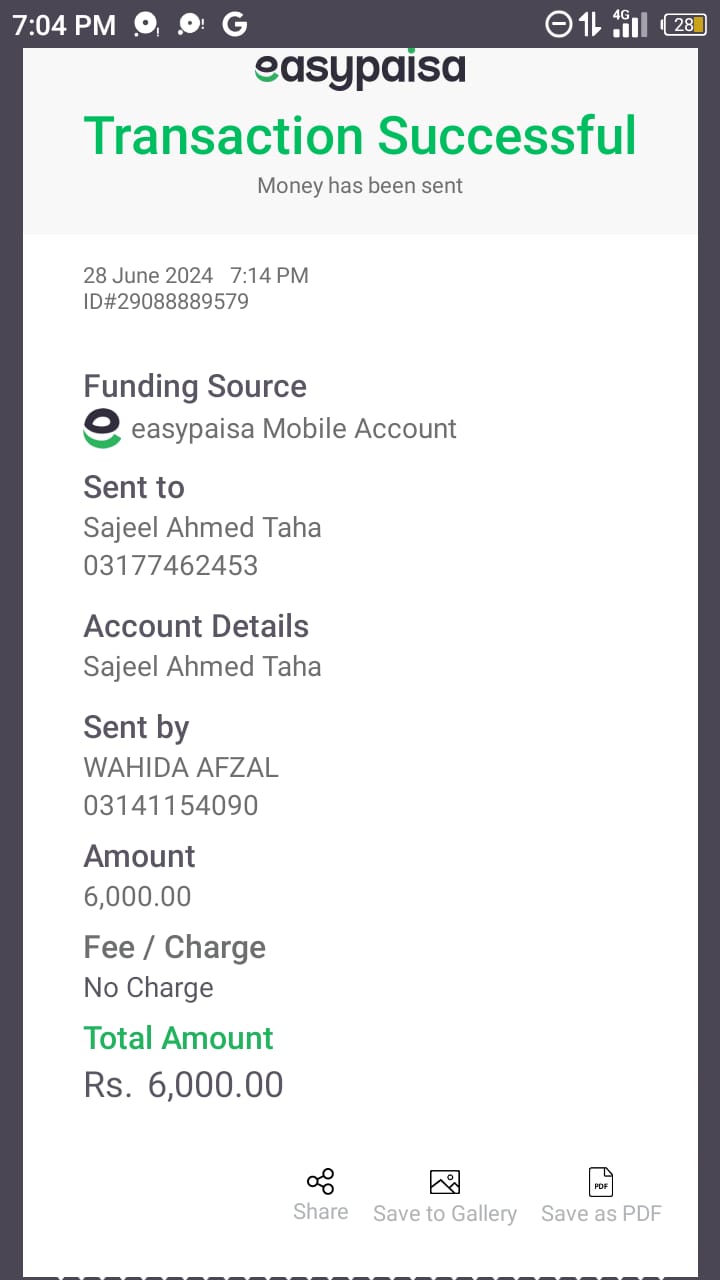Viewport: 720px width, 1280px height.
Task: Tap the Share icon
Action: tap(321, 1181)
